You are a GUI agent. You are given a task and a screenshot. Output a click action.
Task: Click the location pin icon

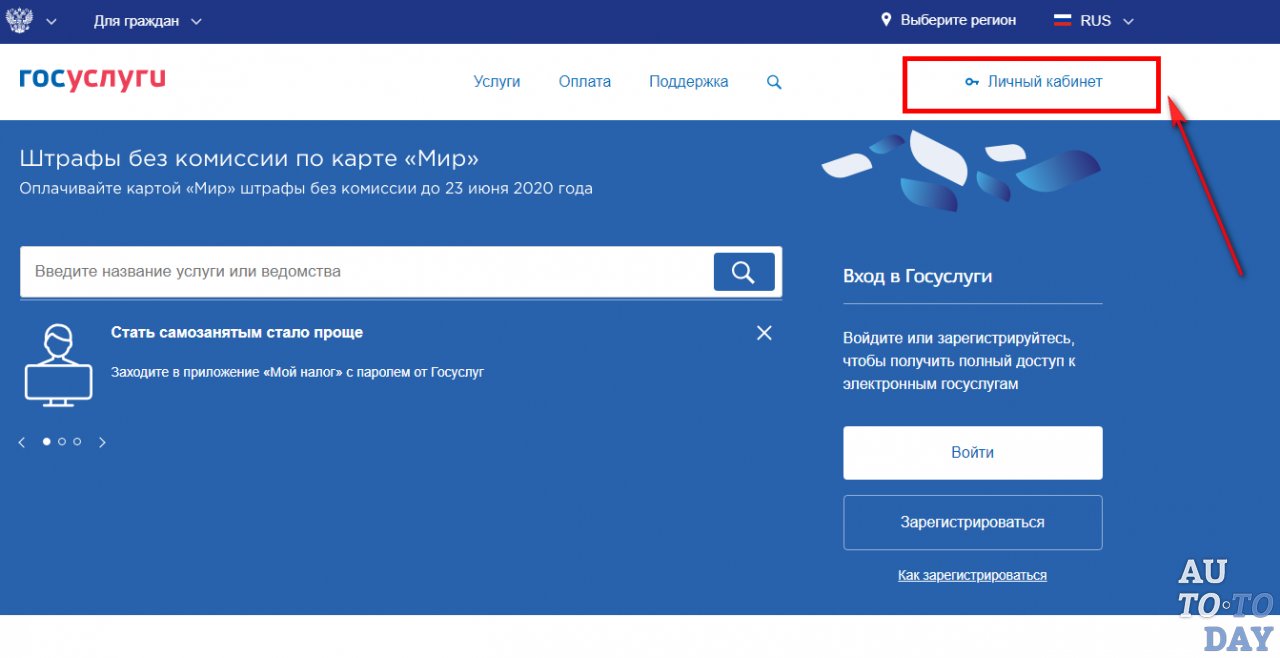[886, 20]
